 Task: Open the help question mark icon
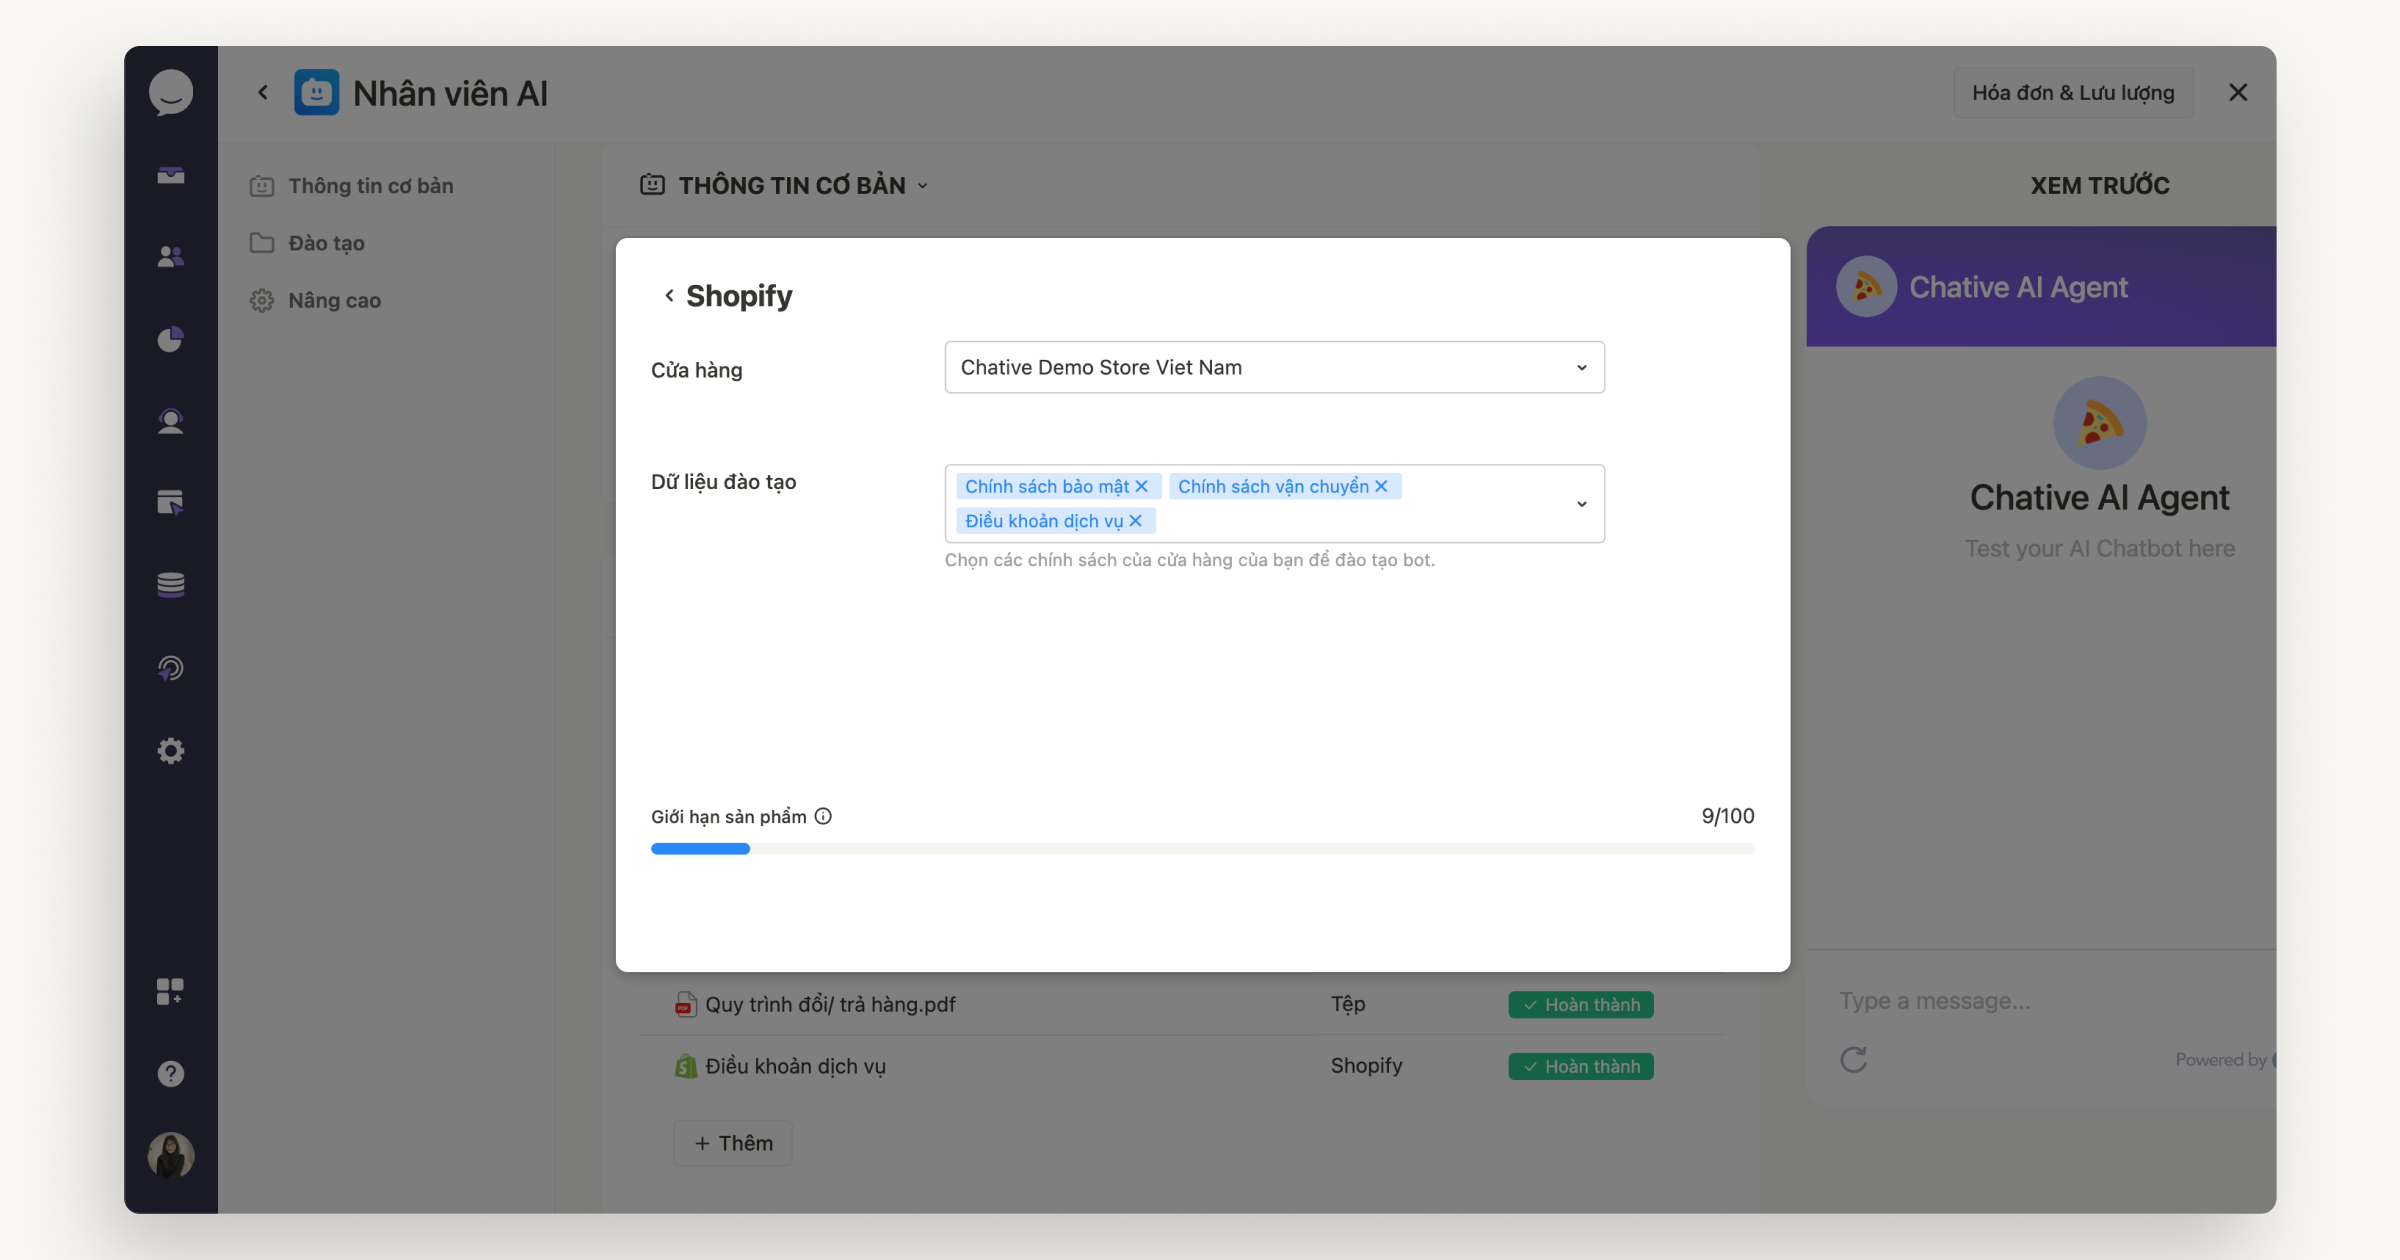click(x=171, y=1074)
